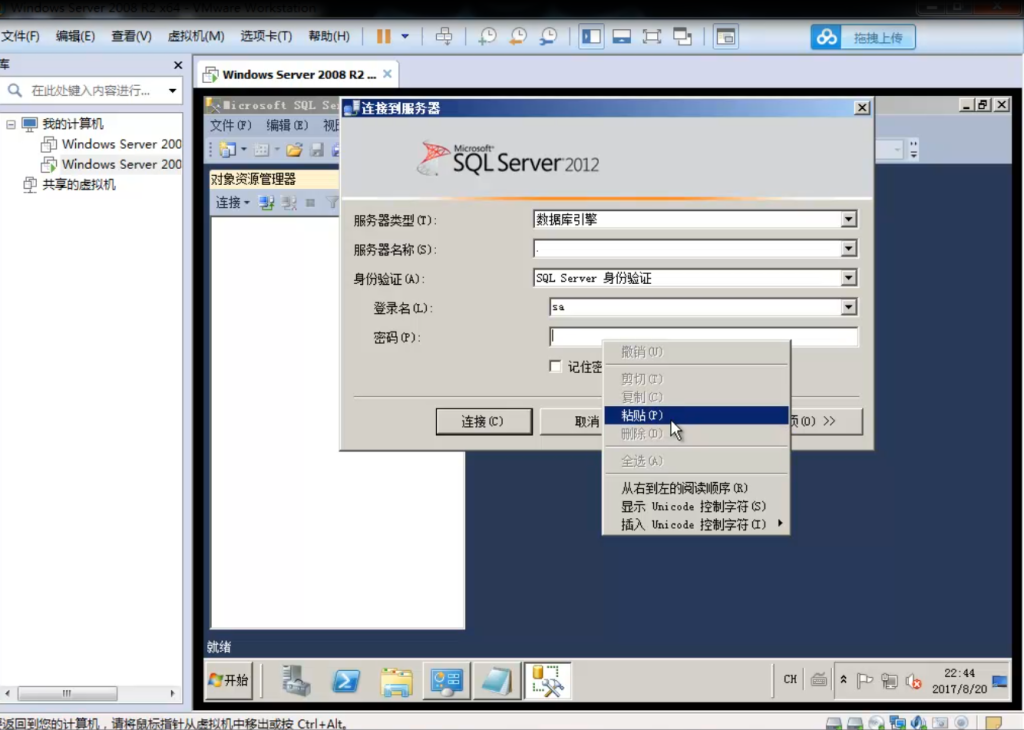Open the 查看(V) menu in VMware
Image resolution: width=1024 pixels, height=730 pixels.
131,37
